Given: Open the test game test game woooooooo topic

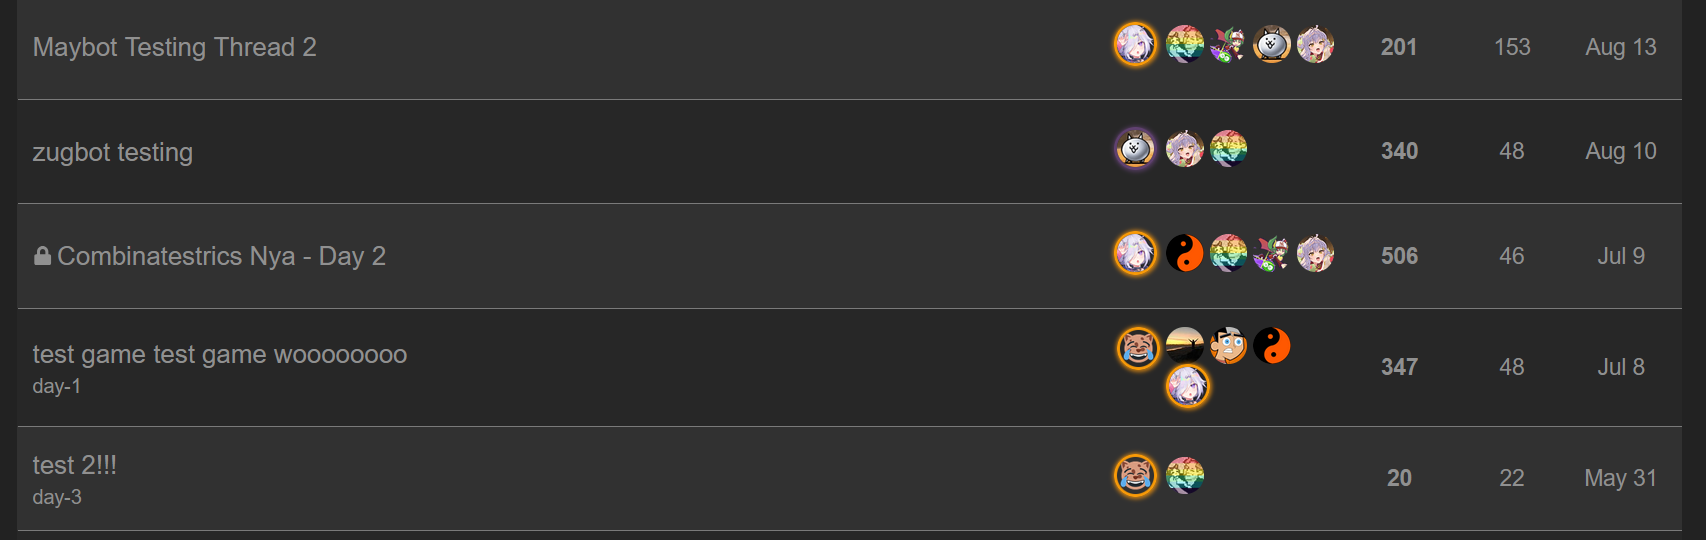Looking at the screenshot, I should [219, 354].
